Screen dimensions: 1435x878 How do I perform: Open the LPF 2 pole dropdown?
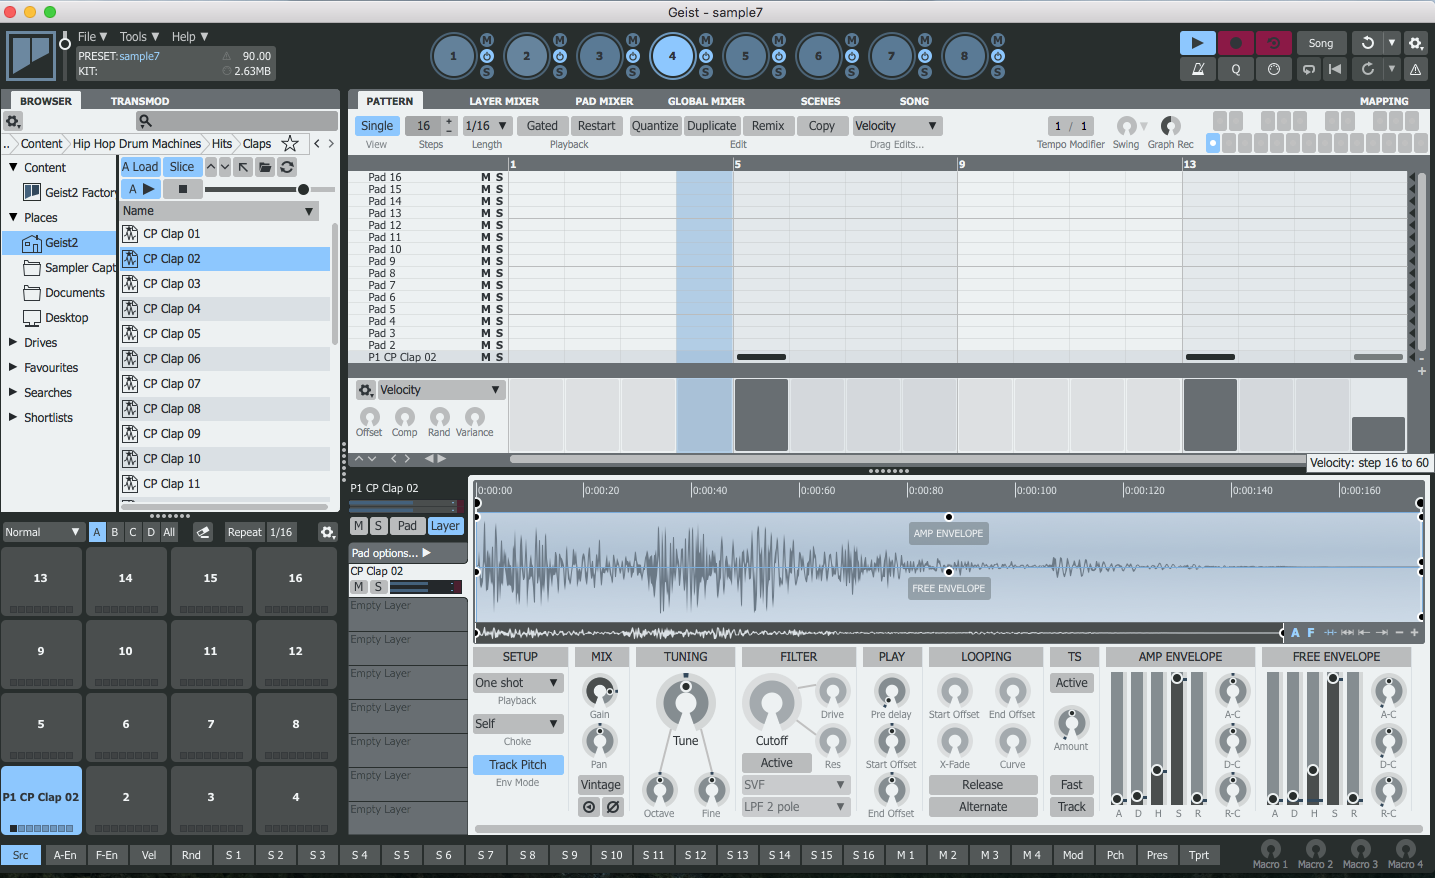[x=795, y=807]
